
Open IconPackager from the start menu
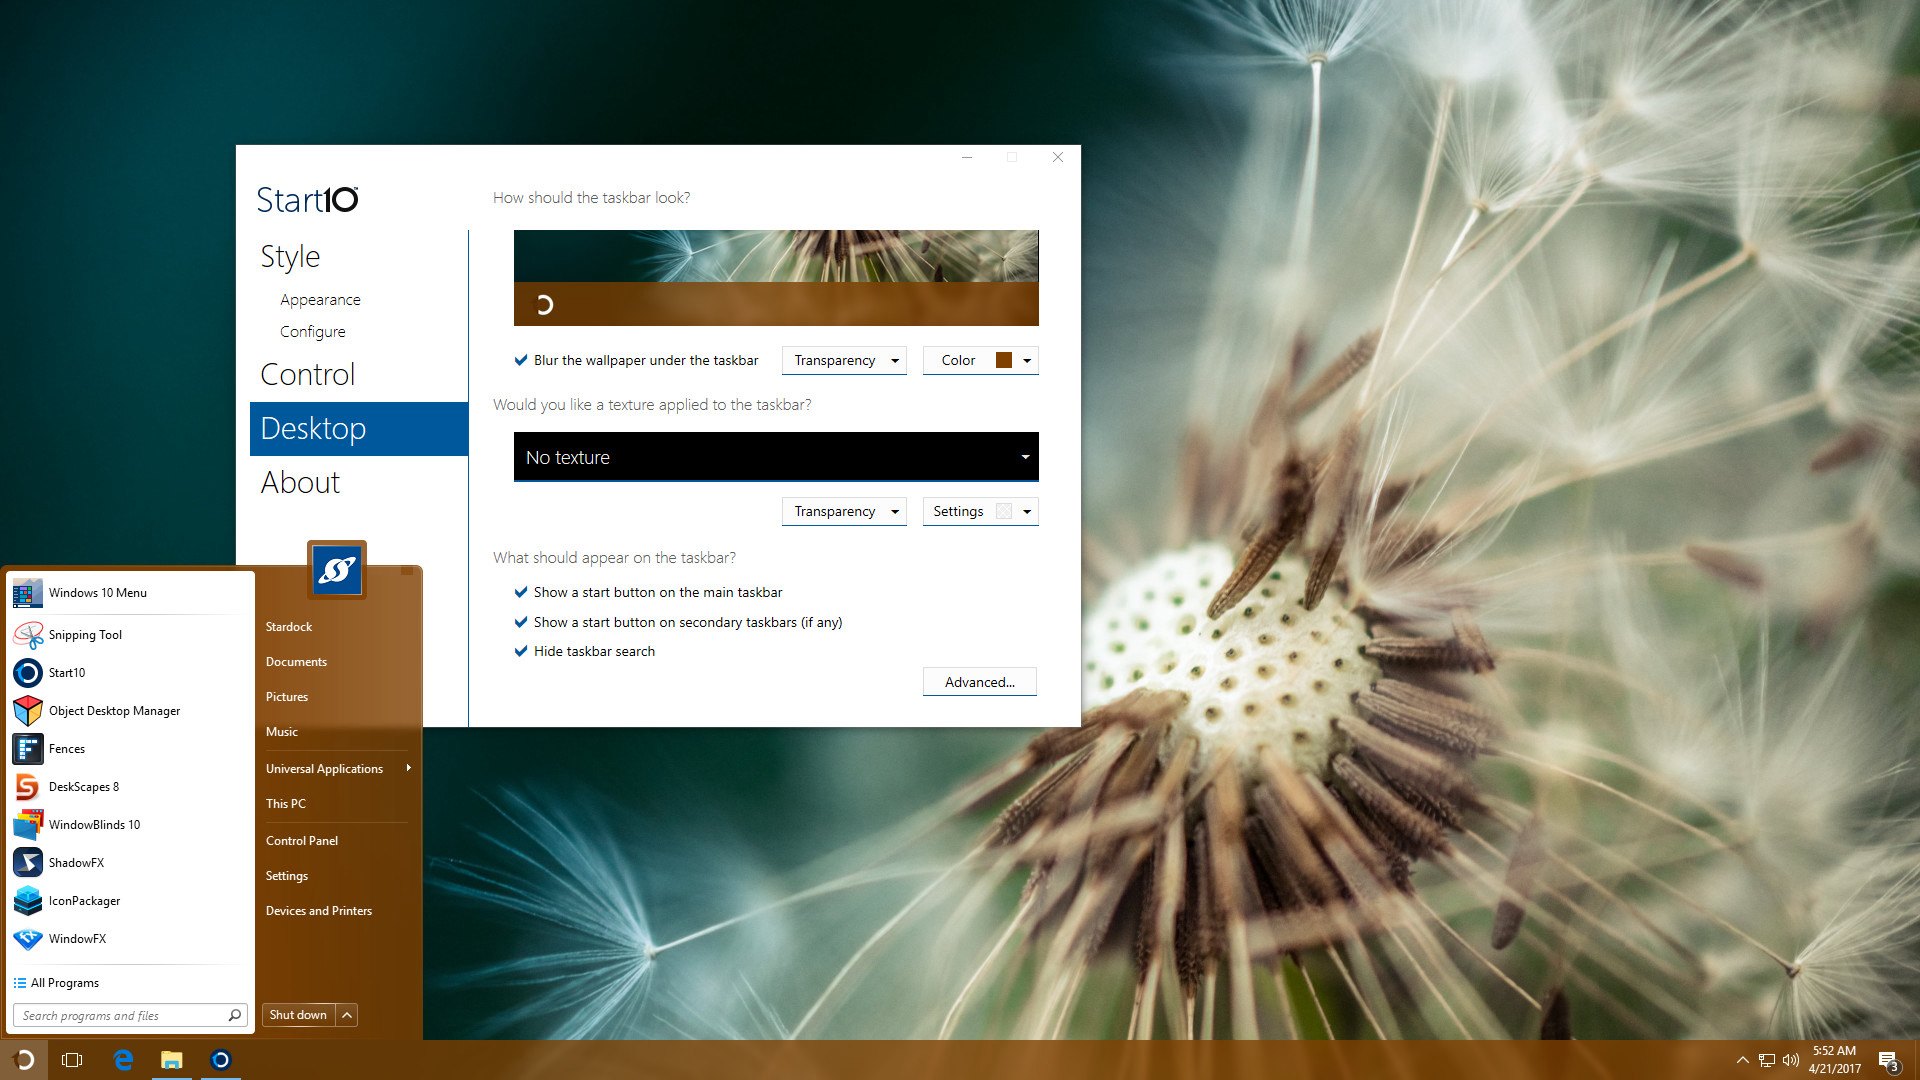pos(84,900)
